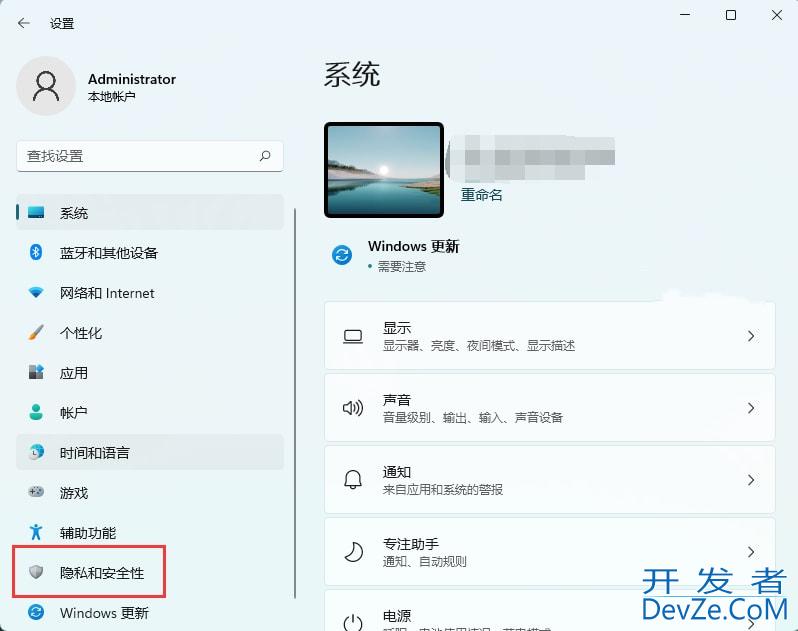
Task: Open the 声音 settings card
Action: (550, 408)
